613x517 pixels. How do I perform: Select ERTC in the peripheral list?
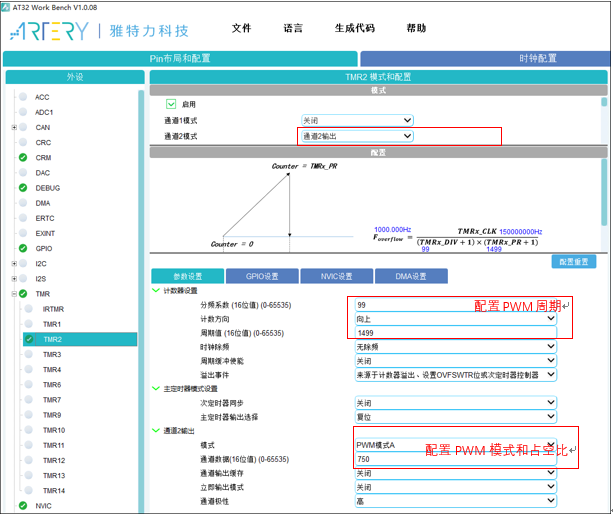[x=45, y=218]
